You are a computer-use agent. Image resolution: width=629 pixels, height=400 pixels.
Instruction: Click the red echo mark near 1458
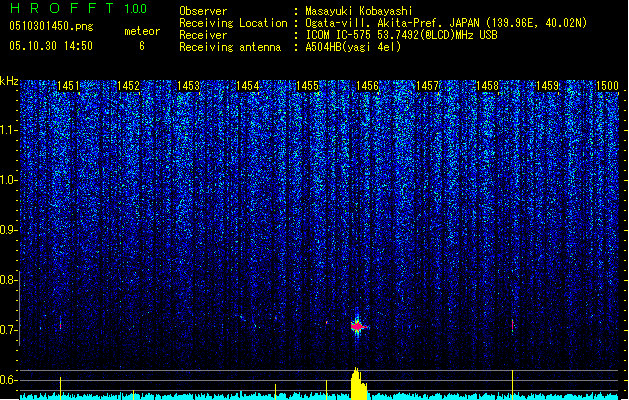click(513, 325)
